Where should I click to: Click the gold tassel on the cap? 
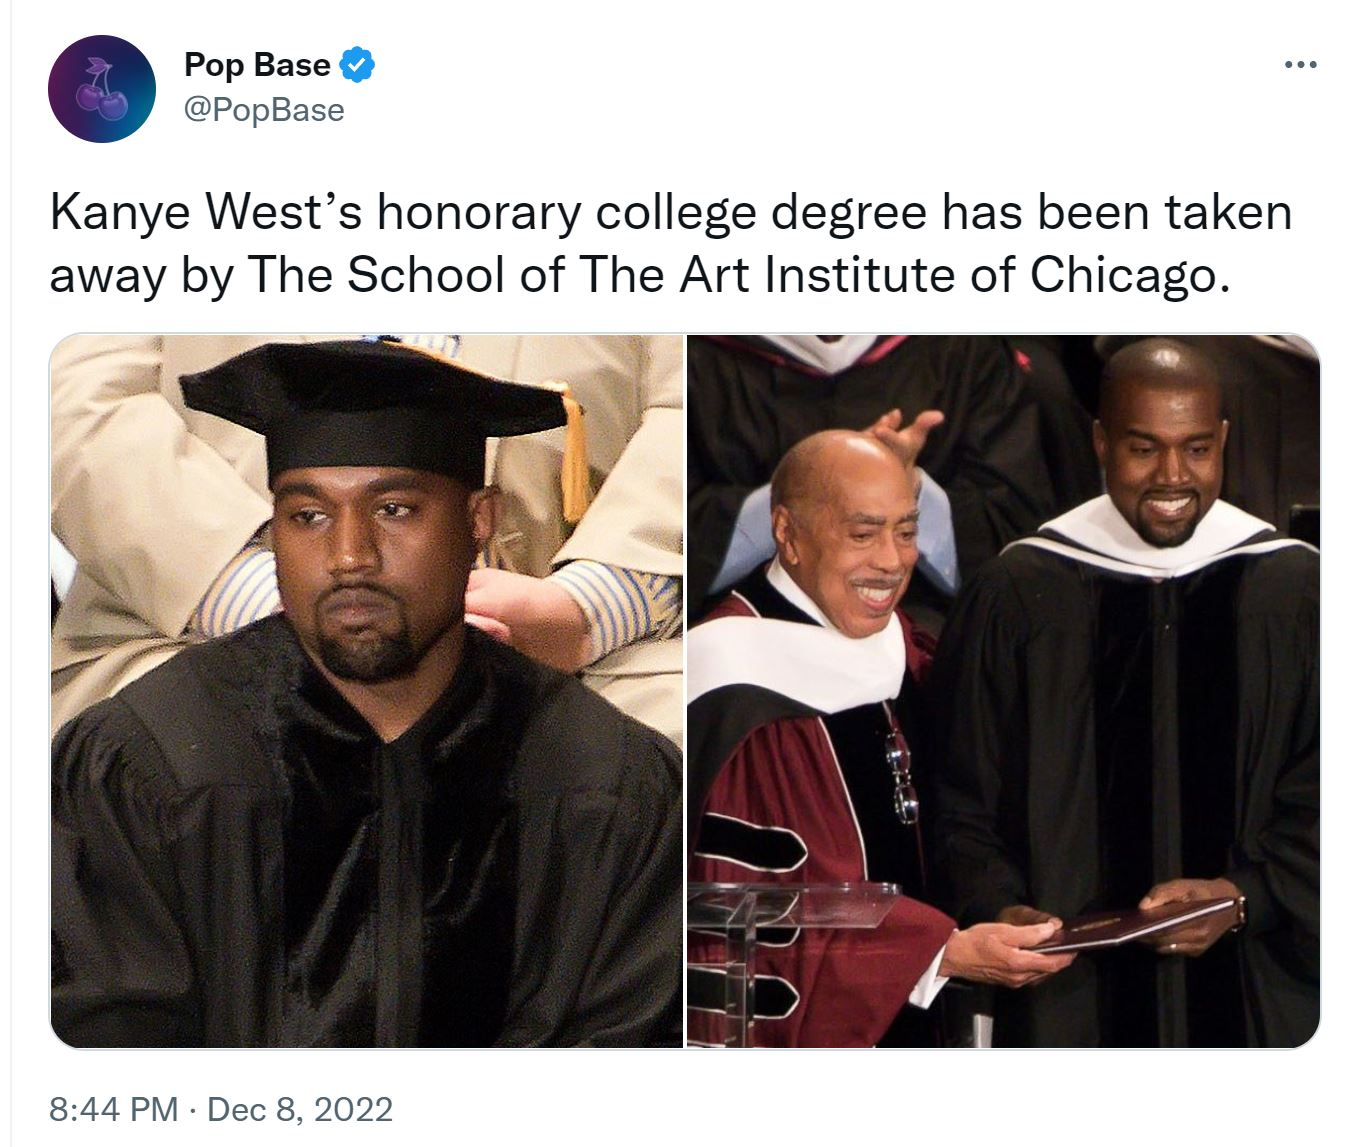pyautogui.click(x=573, y=455)
